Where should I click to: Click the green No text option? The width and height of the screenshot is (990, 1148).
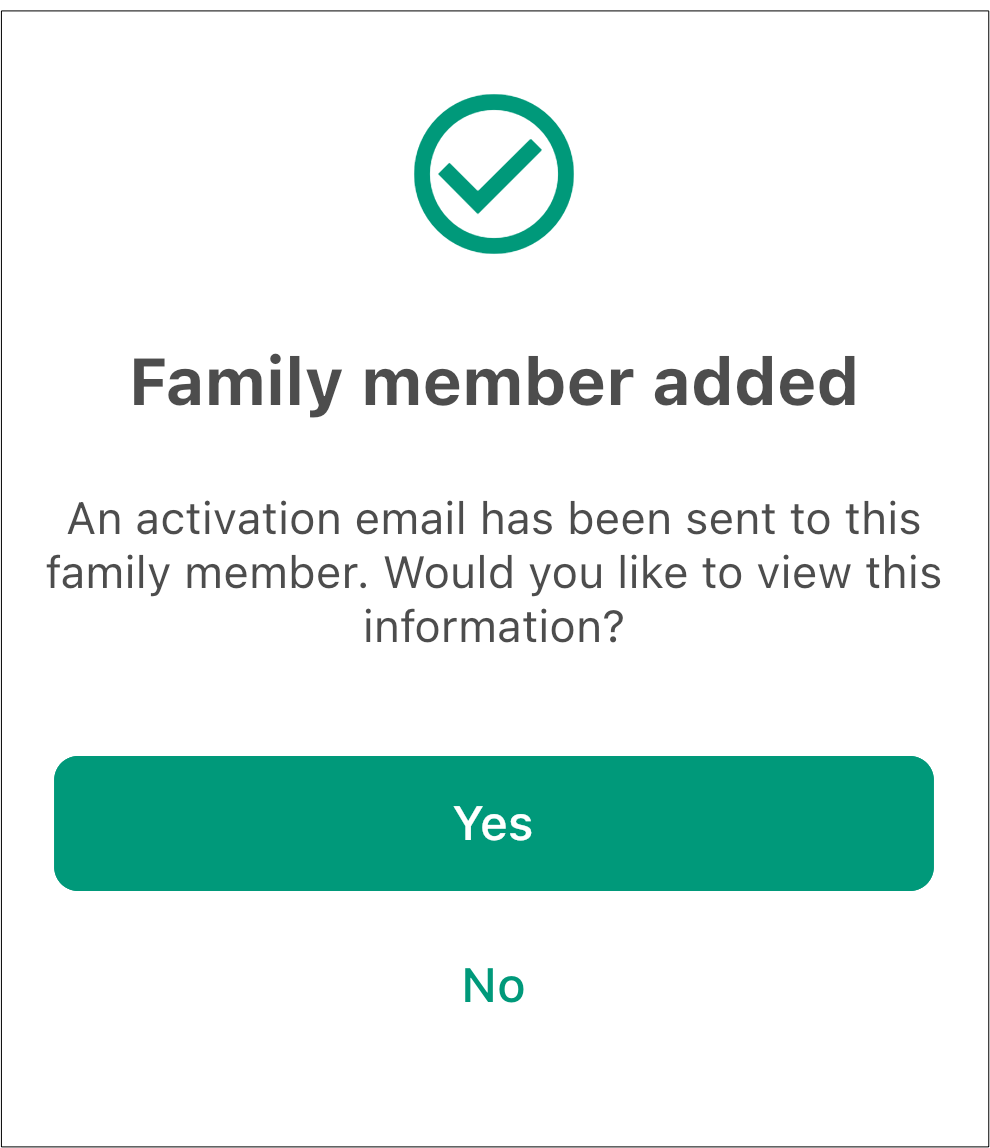[x=494, y=985]
